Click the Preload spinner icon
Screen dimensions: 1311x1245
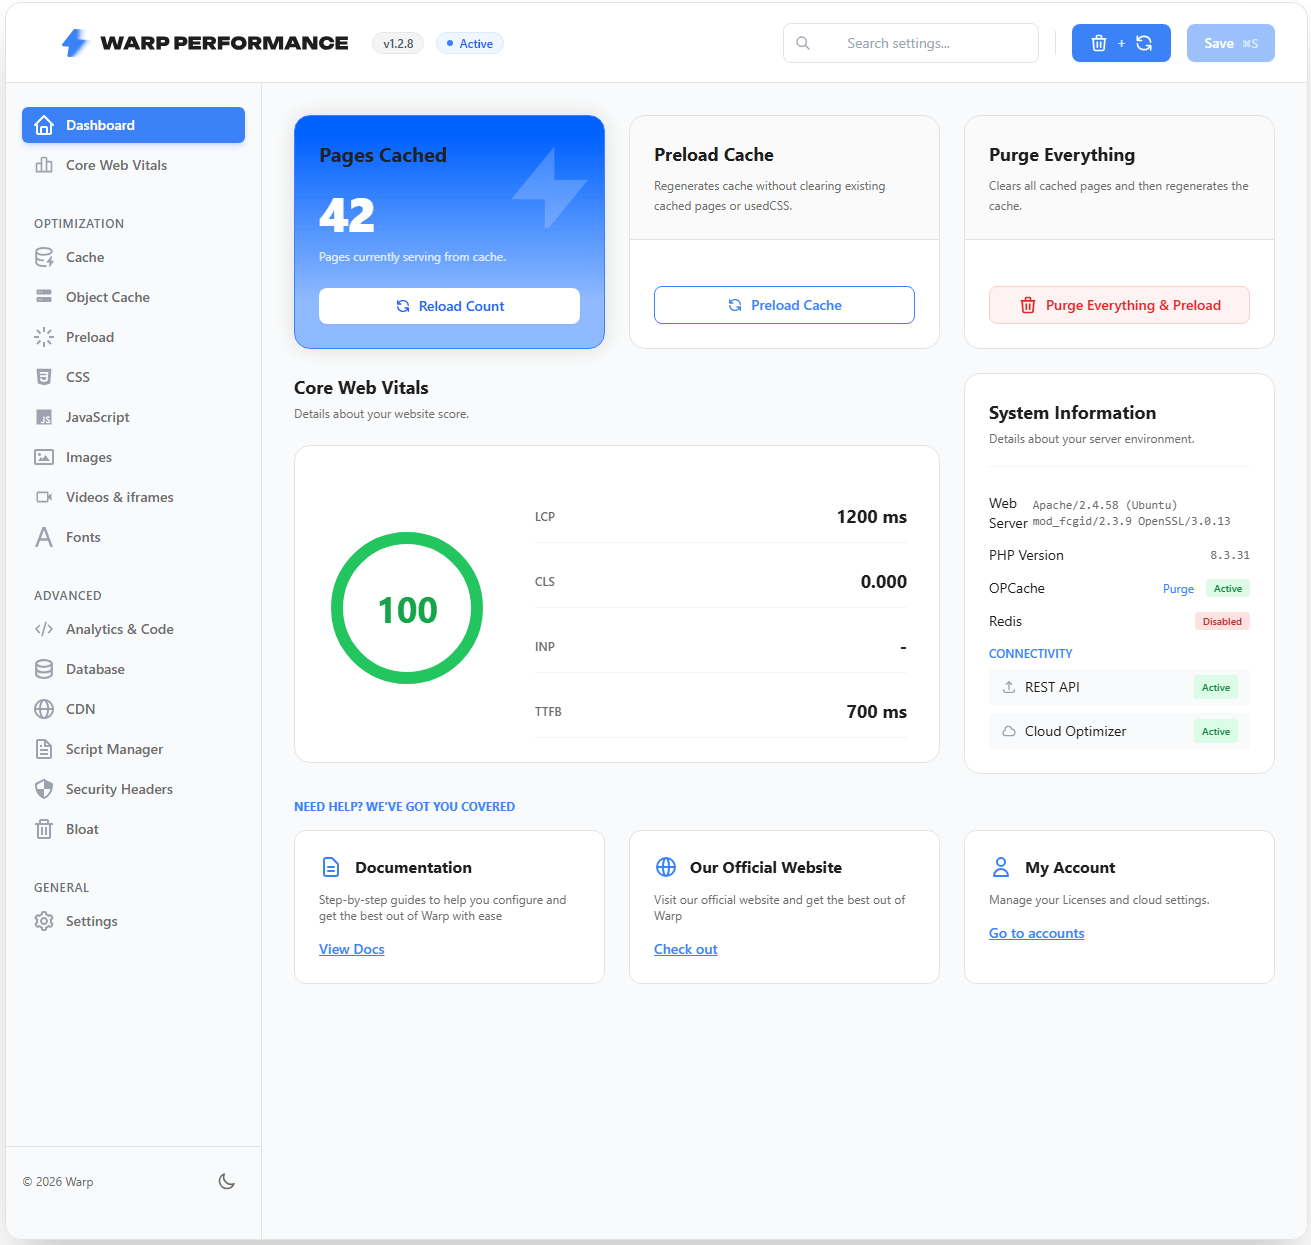pos(44,337)
